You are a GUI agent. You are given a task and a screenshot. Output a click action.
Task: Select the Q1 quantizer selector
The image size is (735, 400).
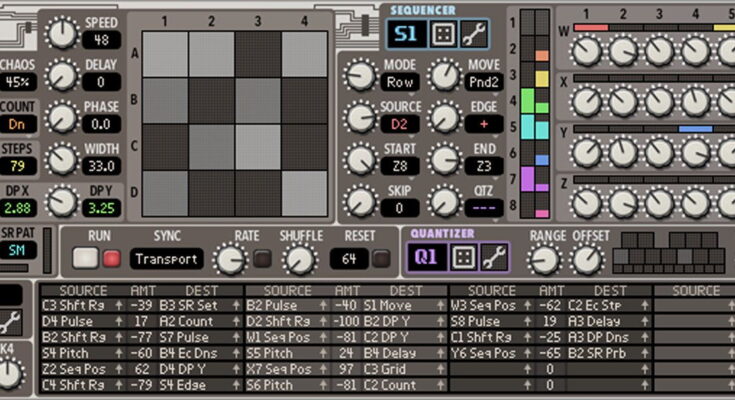tap(427, 257)
